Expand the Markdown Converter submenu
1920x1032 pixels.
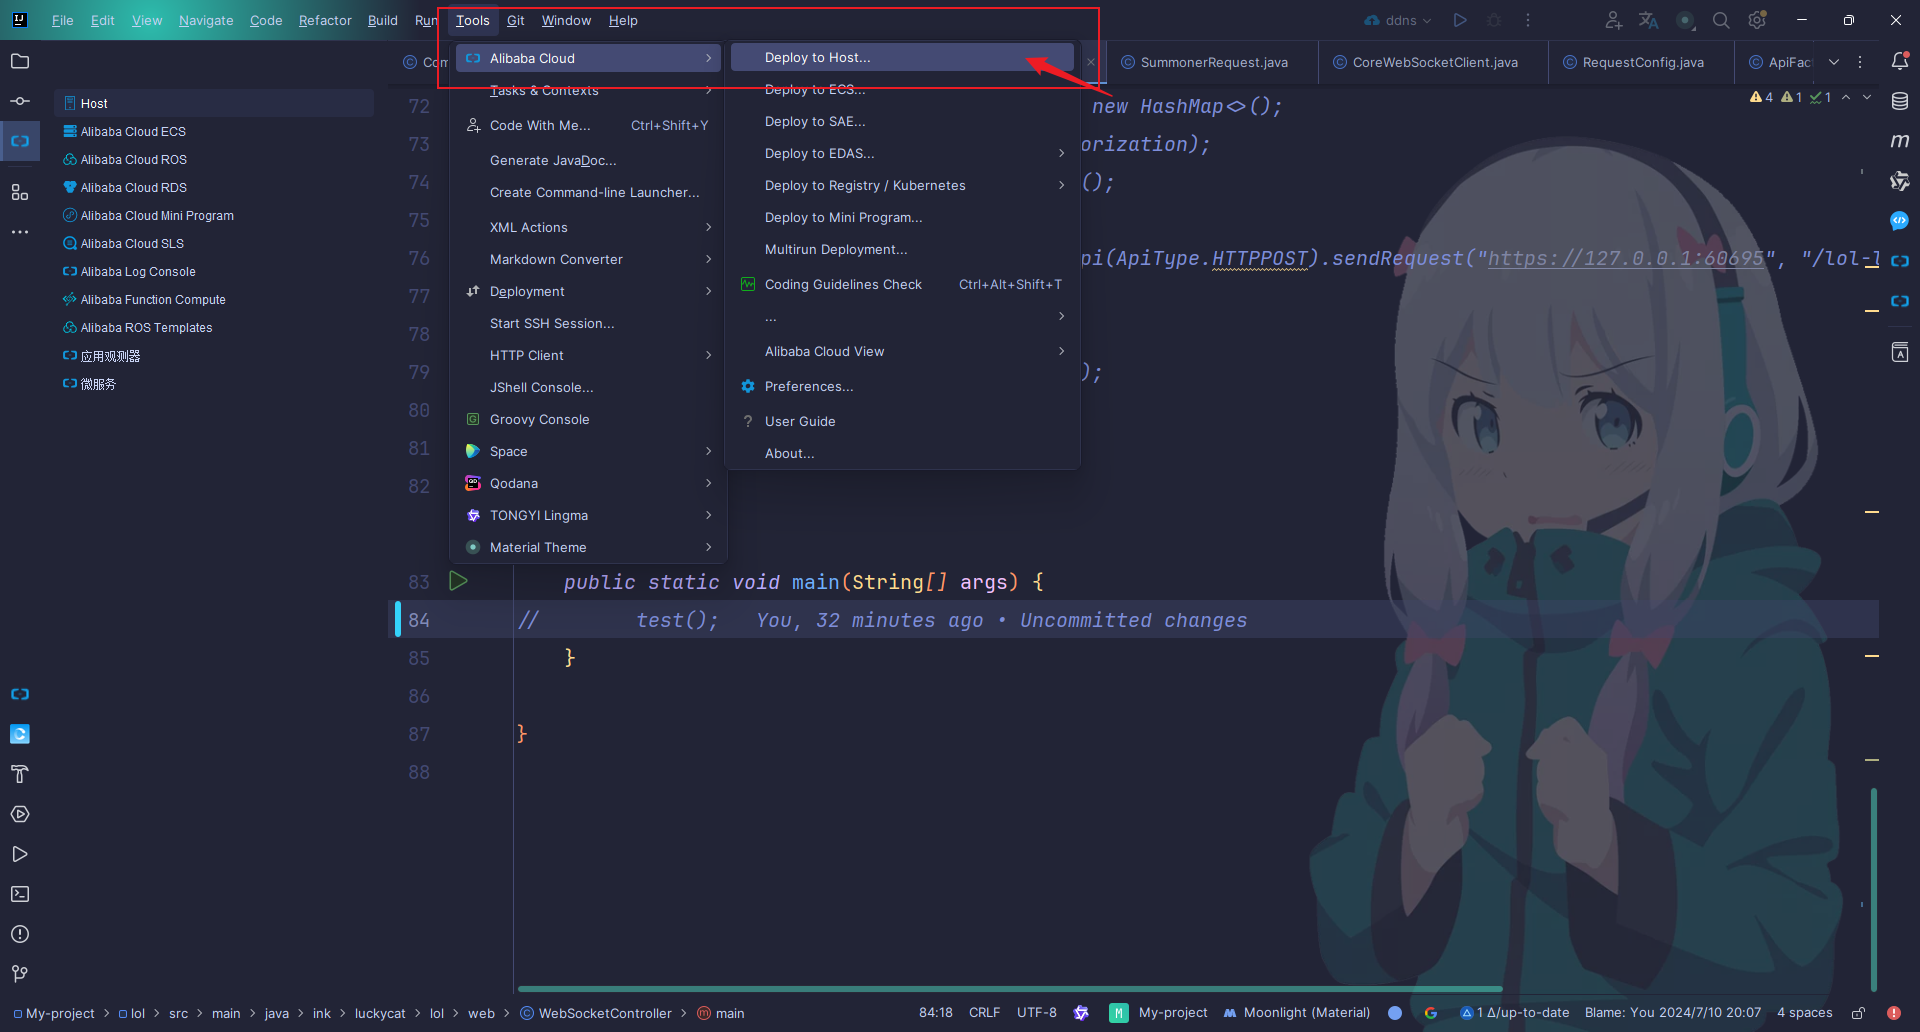pos(588,259)
